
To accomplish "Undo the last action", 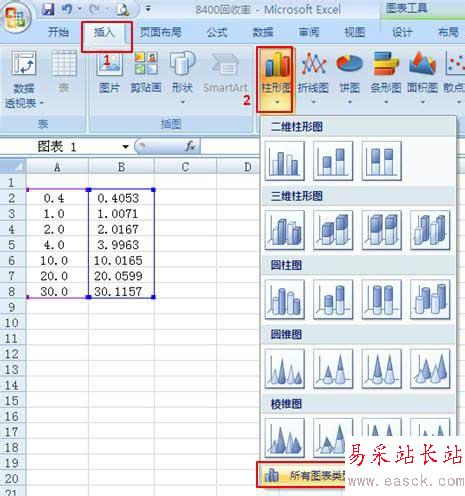I will click(67, 9).
